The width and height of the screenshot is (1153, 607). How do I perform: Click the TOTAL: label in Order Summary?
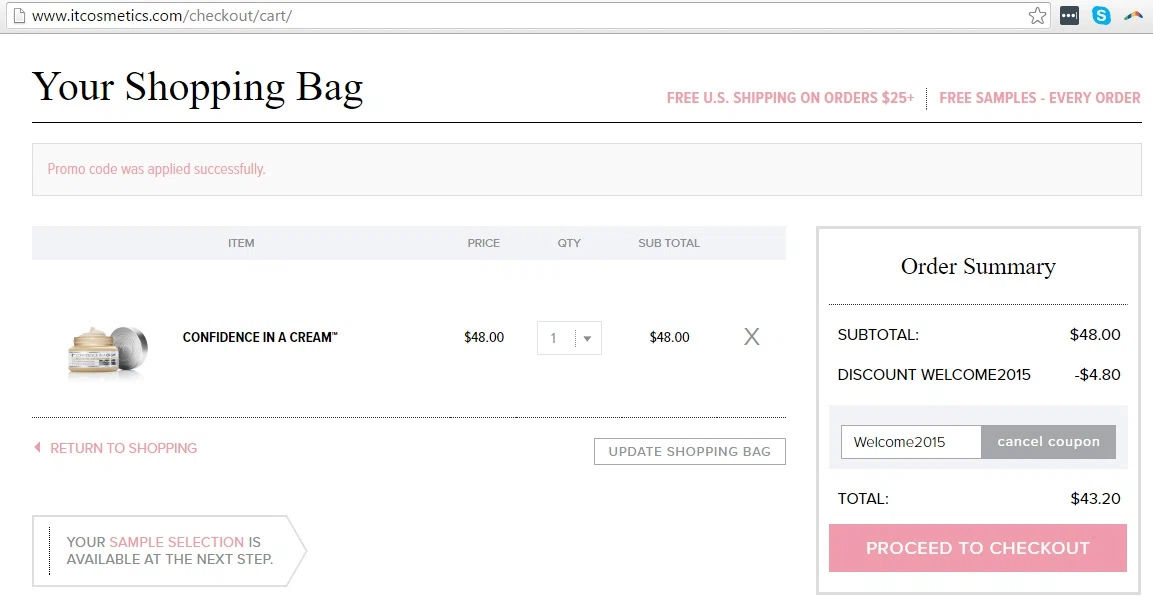[863, 499]
